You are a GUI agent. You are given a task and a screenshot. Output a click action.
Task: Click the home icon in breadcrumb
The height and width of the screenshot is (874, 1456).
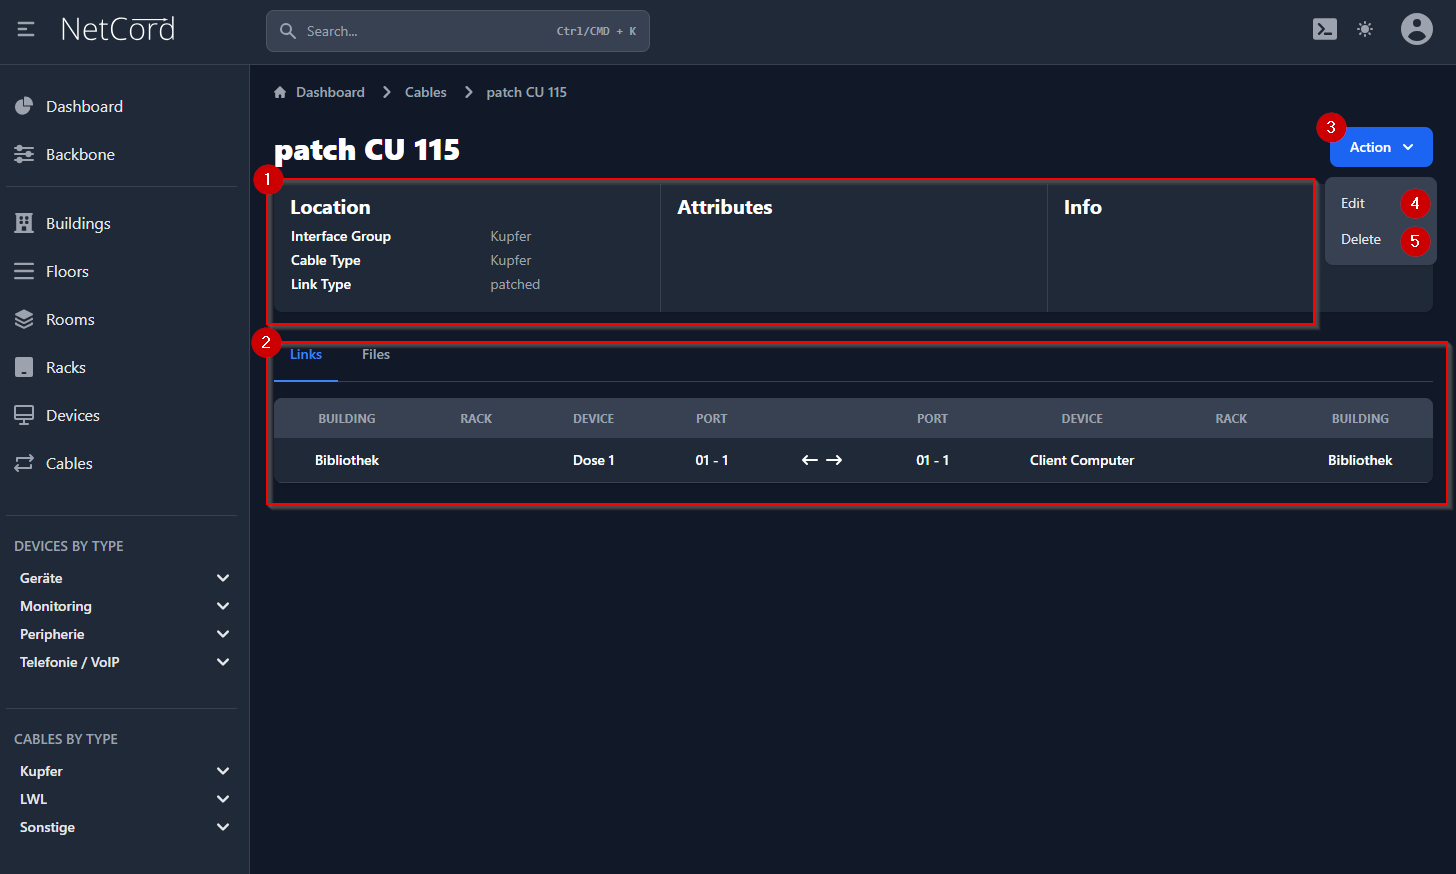(x=280, y=92)
